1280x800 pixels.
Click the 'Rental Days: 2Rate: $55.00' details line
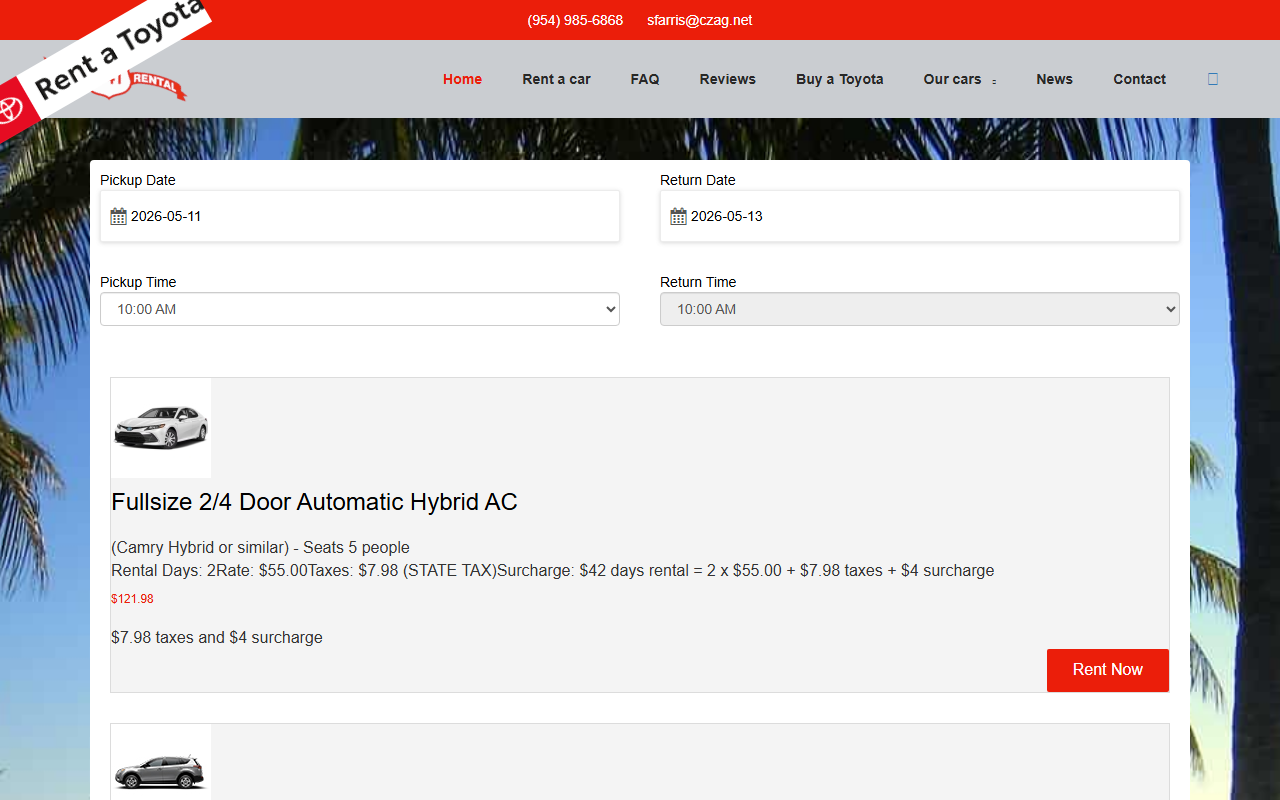click(552, 570)
